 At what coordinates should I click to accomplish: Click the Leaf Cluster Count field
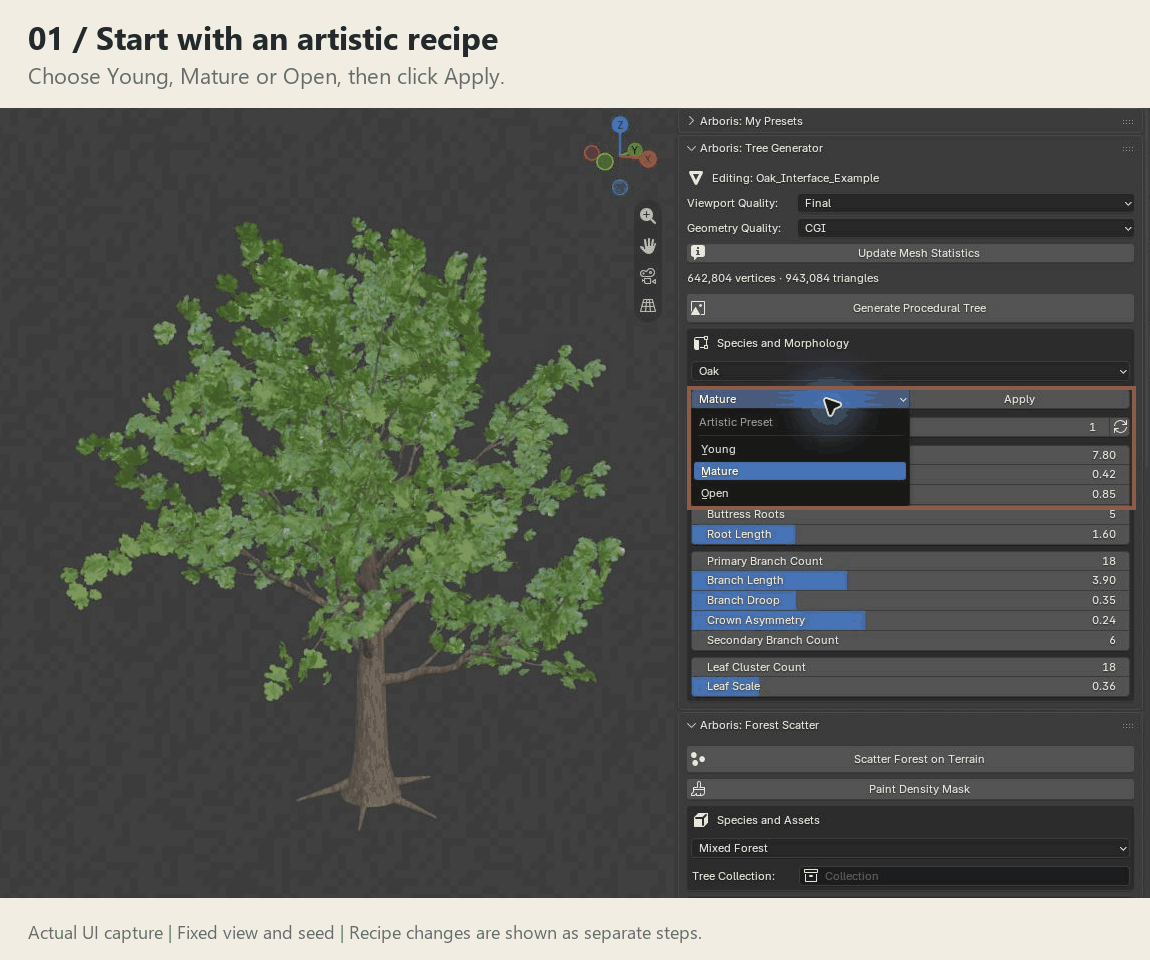910,667
